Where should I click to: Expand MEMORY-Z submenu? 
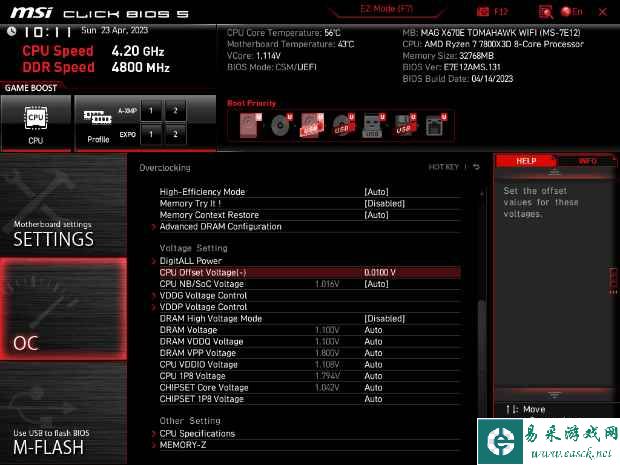(183, 445)
